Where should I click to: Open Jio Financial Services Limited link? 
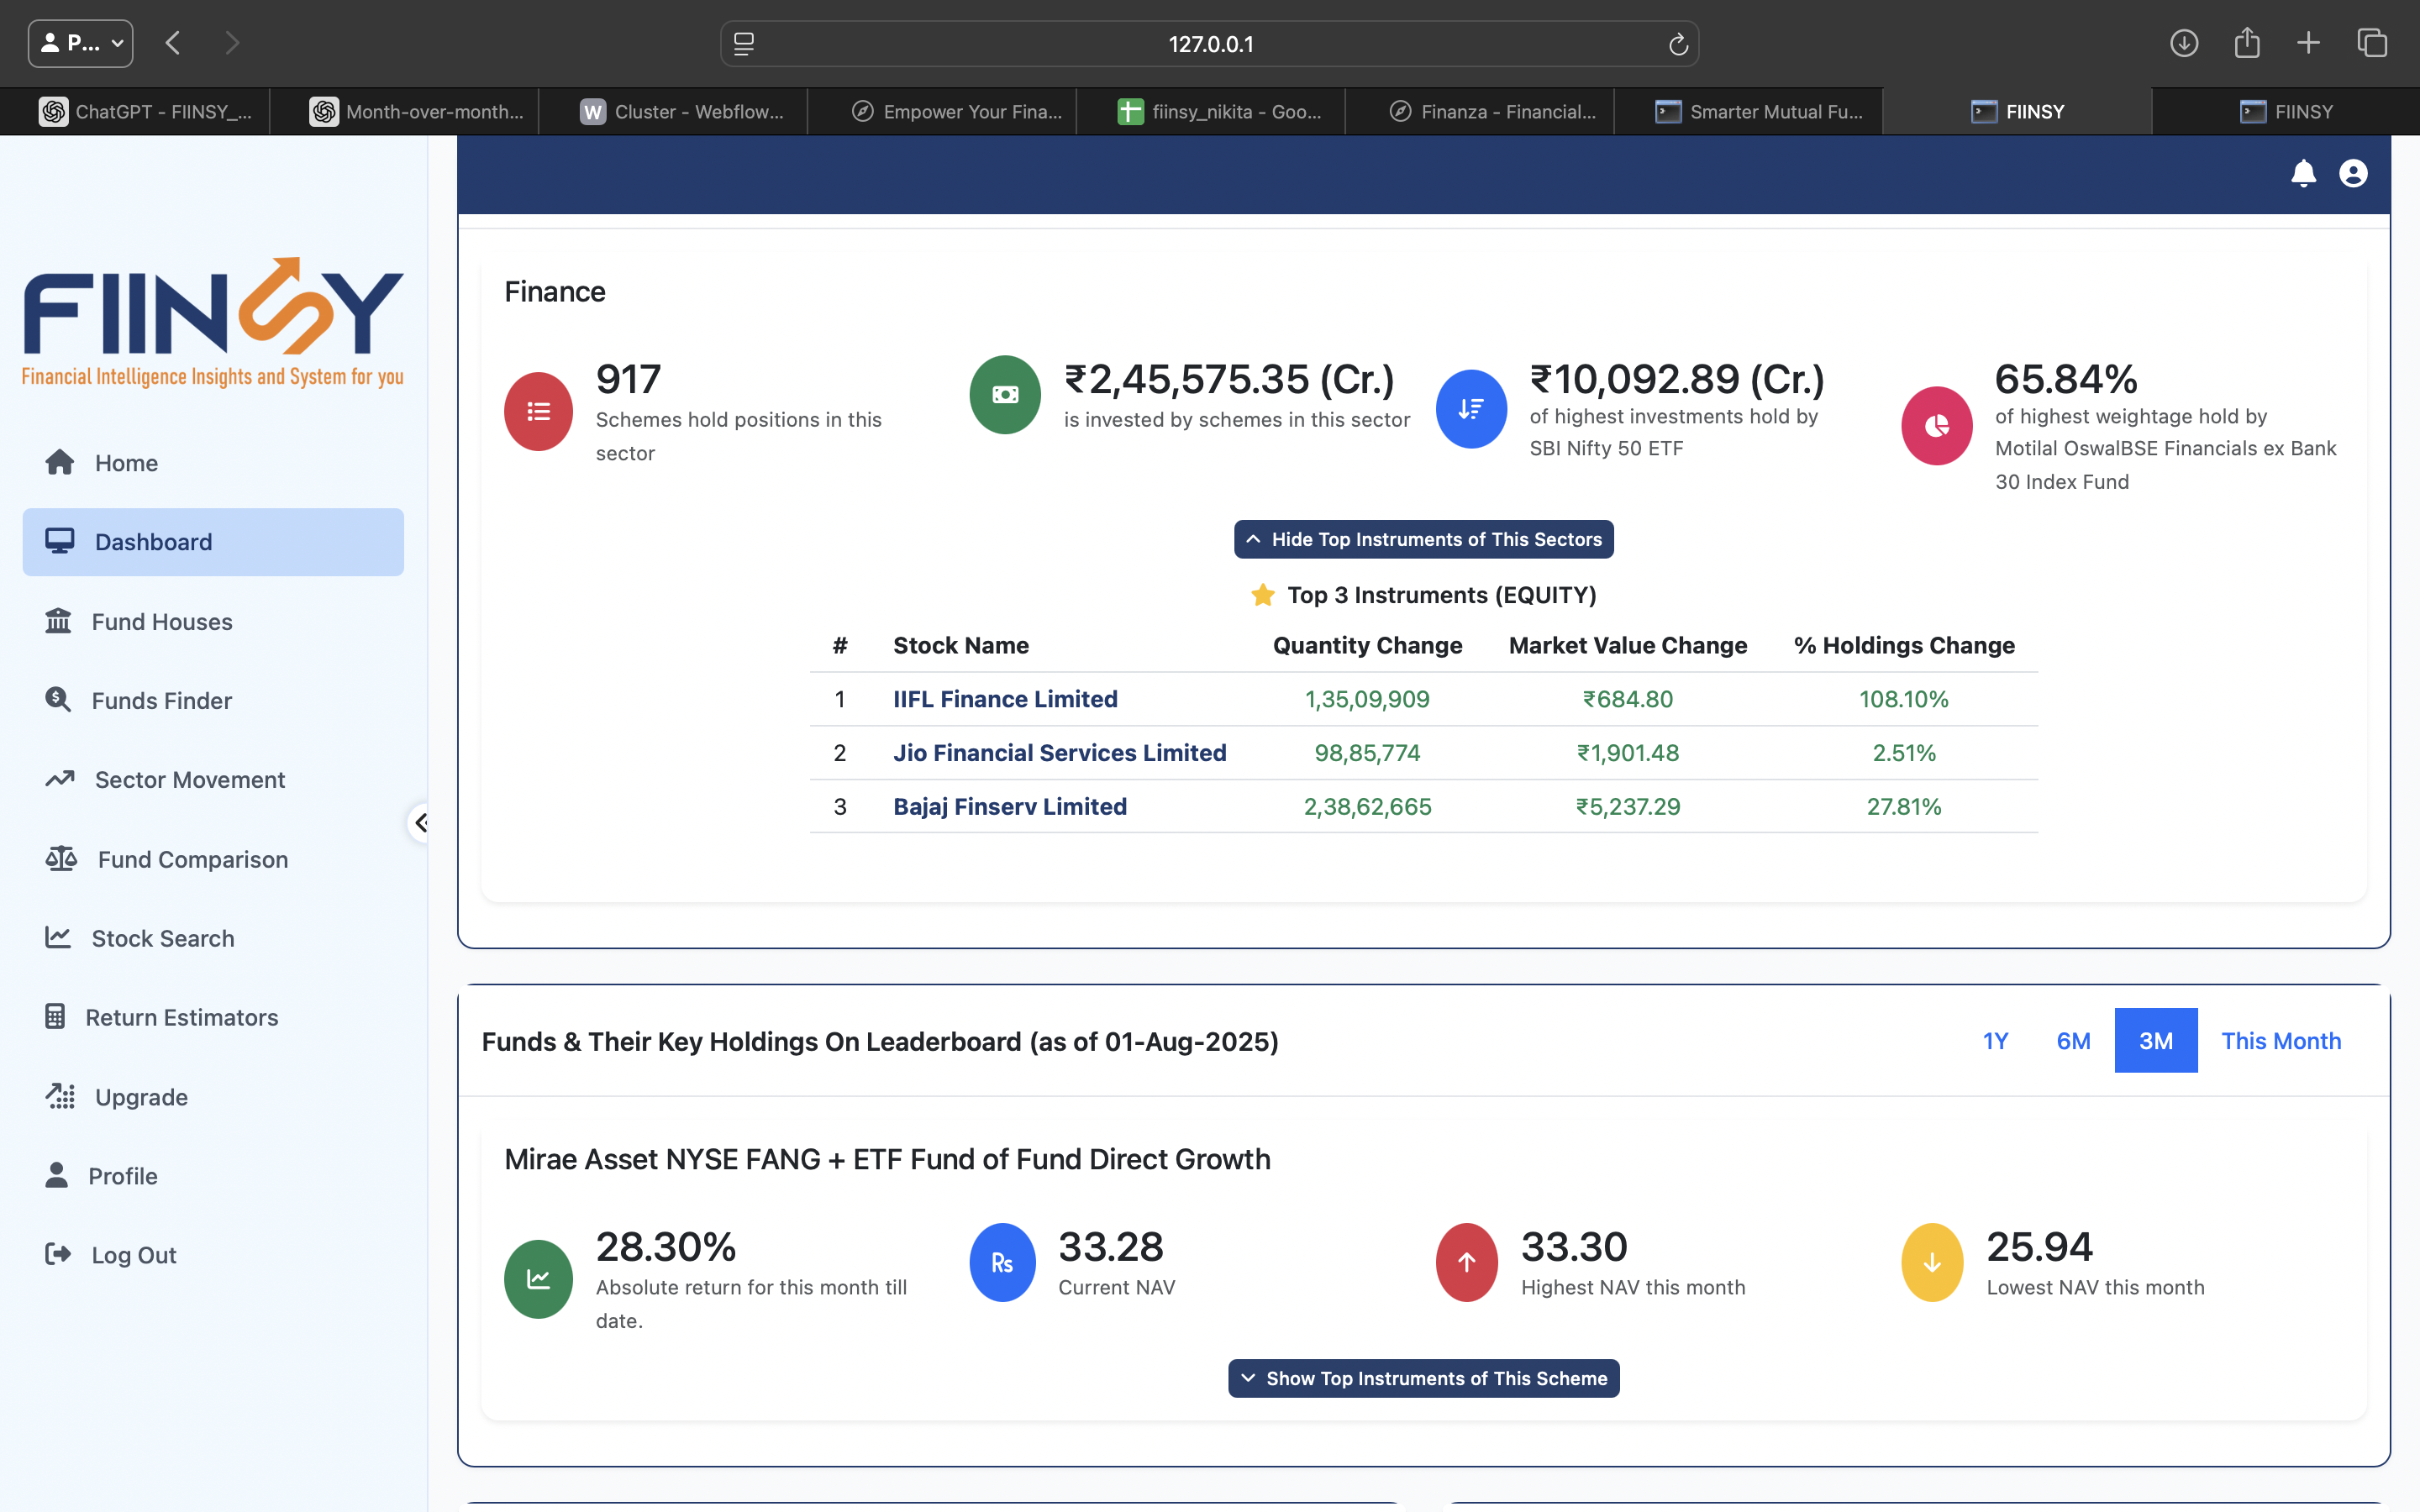point(1059,753)
